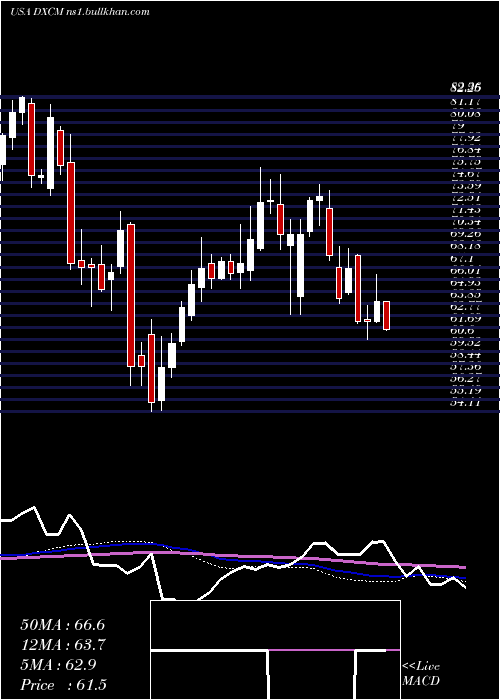Click the 56.27 price axis label
The height and width of the screenshot is (700, 500).
[465, 379]
